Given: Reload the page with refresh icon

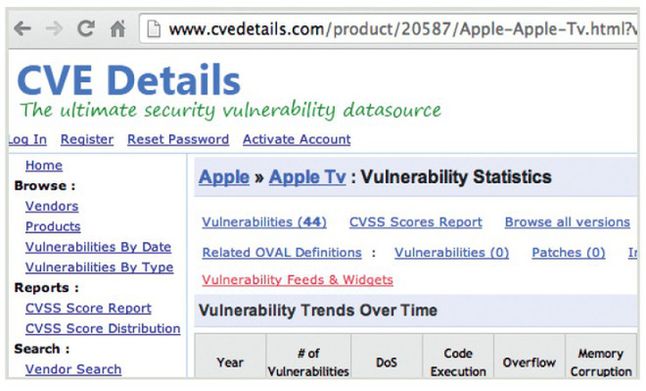Looking at the screenshot, I should [x=86, y=28].
